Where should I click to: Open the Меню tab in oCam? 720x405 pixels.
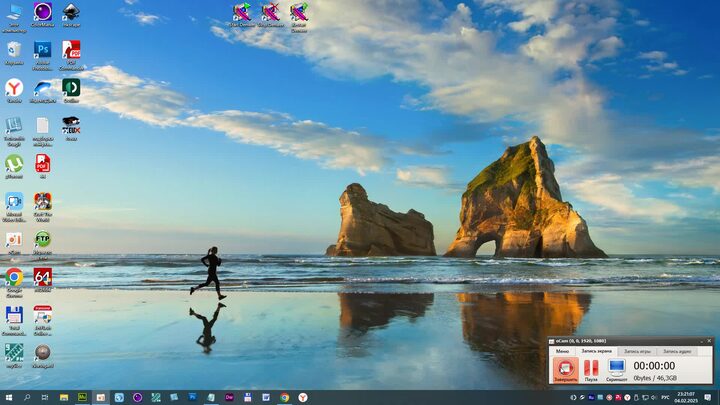(x=562, y=351)
